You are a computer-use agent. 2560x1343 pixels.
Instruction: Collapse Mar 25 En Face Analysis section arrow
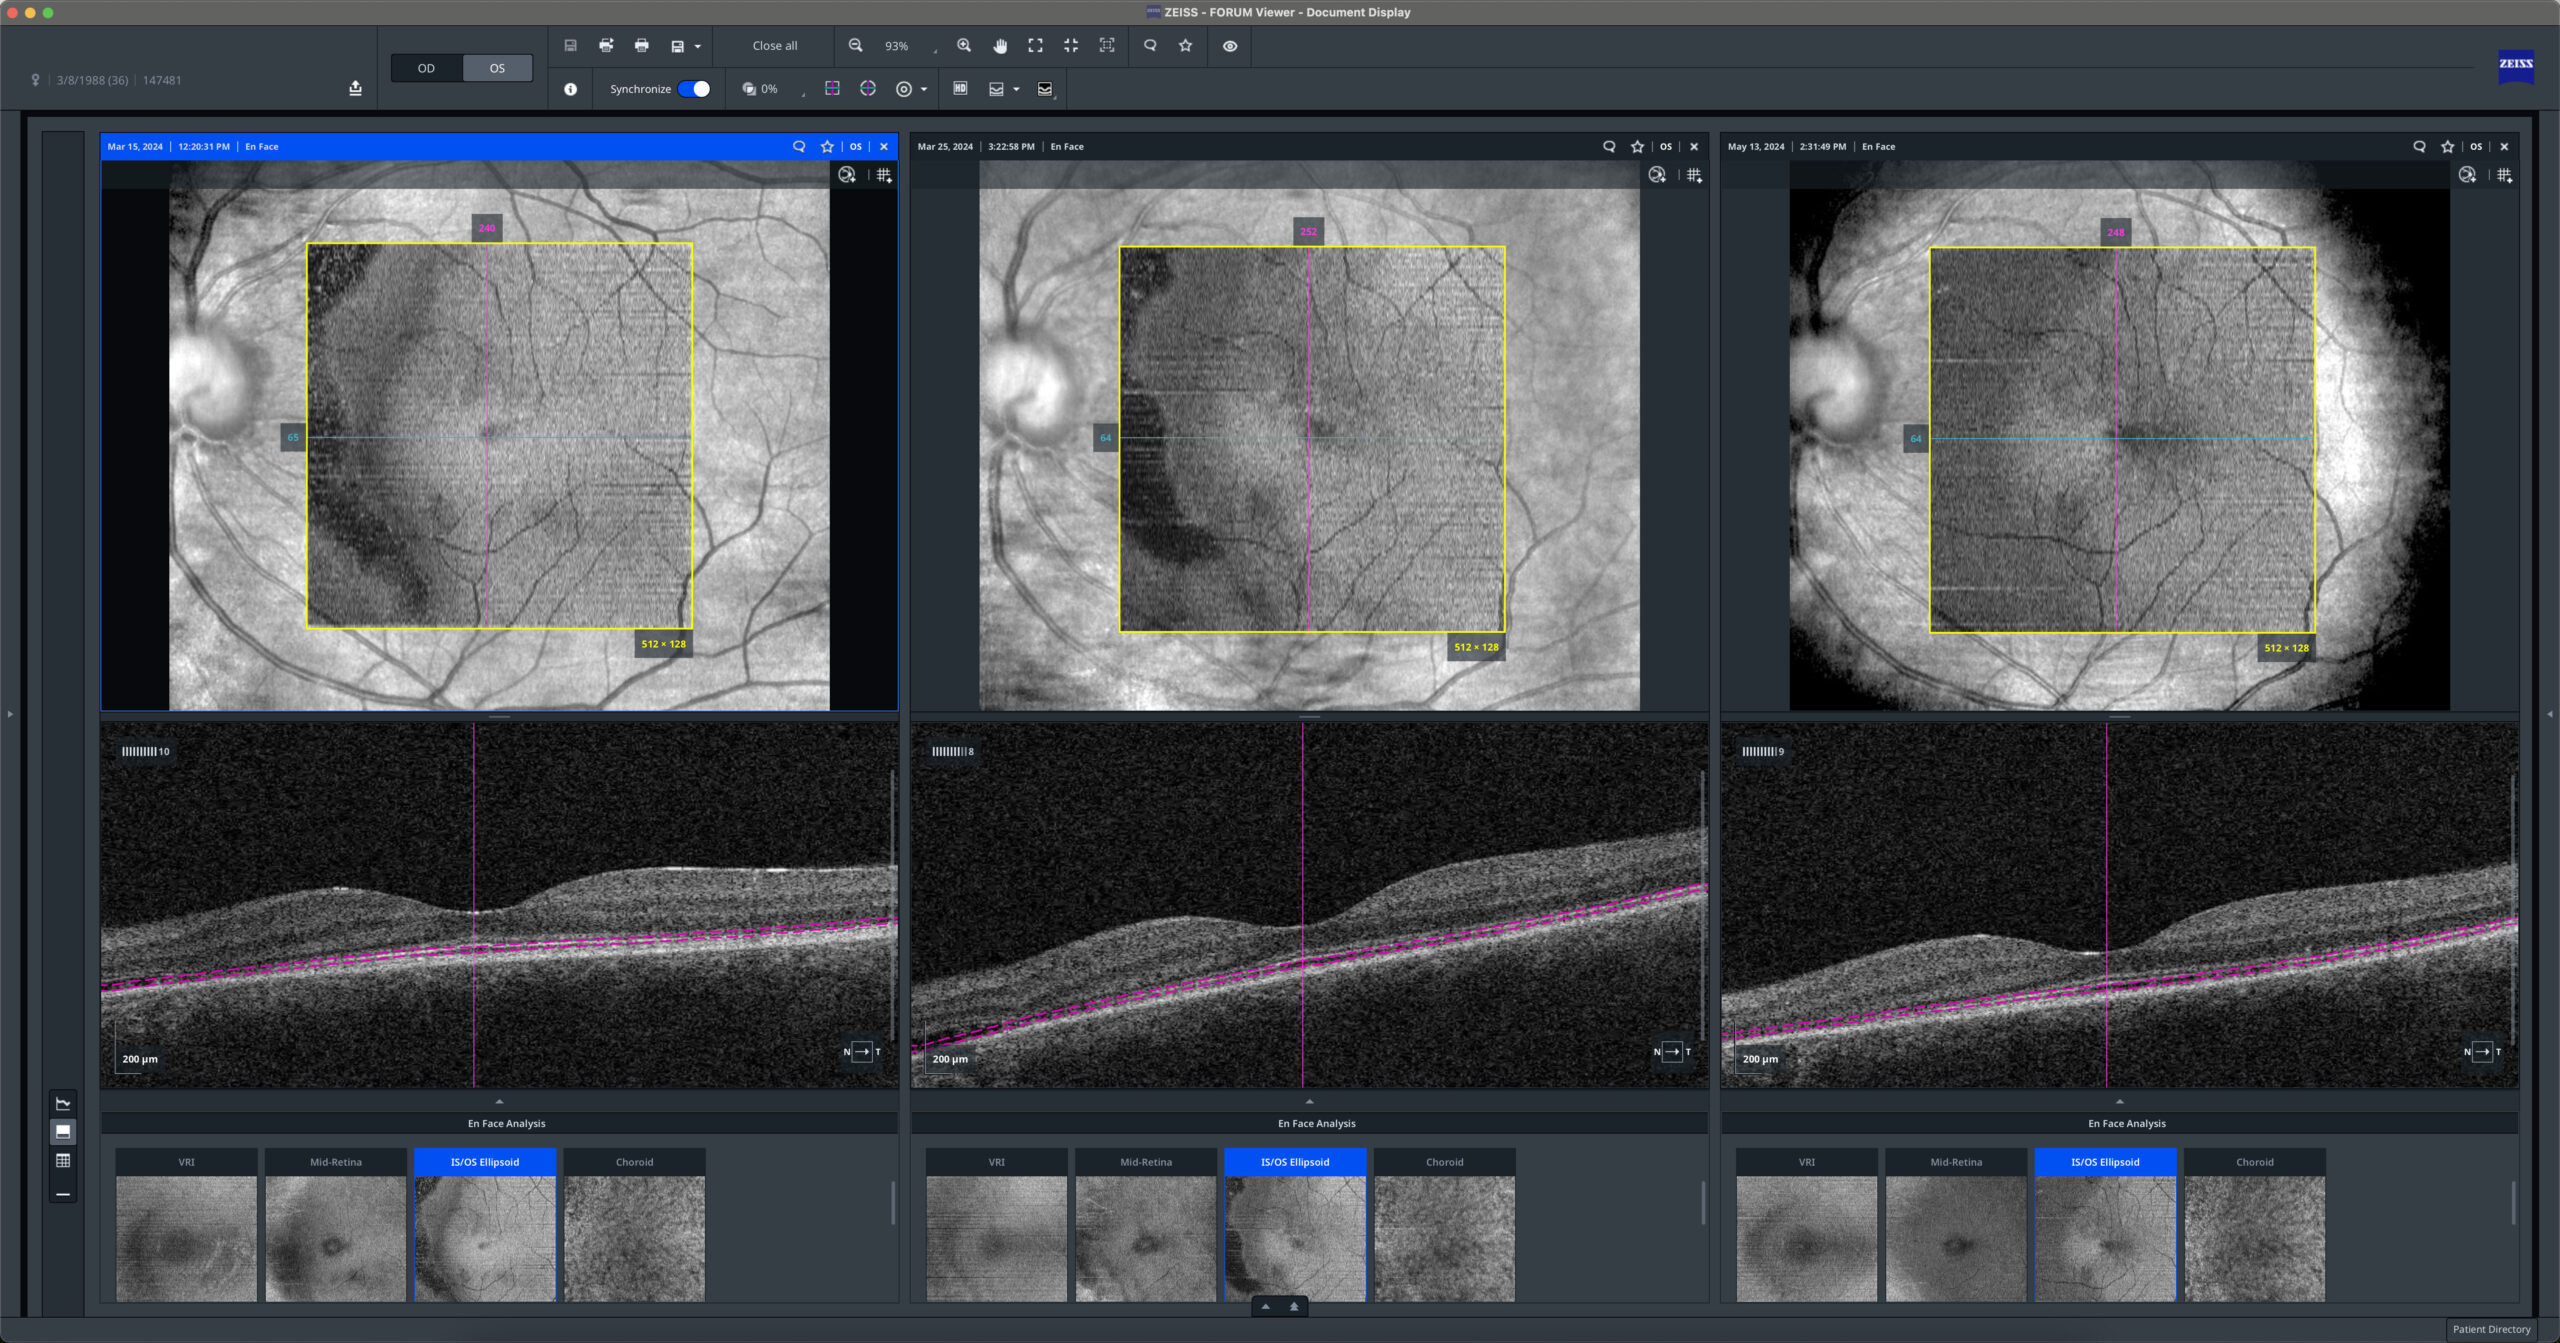pos(1309,1101)
